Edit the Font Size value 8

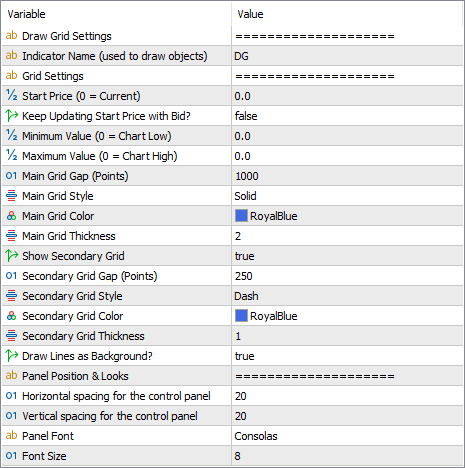pyautogui.click(x=347, y=456)
